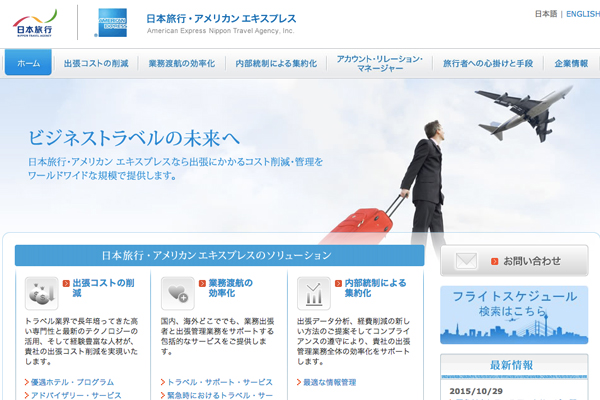Click the money bags cost reduction icon
The height and width of the screenshot is (400, 600).
(x=41, y=294)
